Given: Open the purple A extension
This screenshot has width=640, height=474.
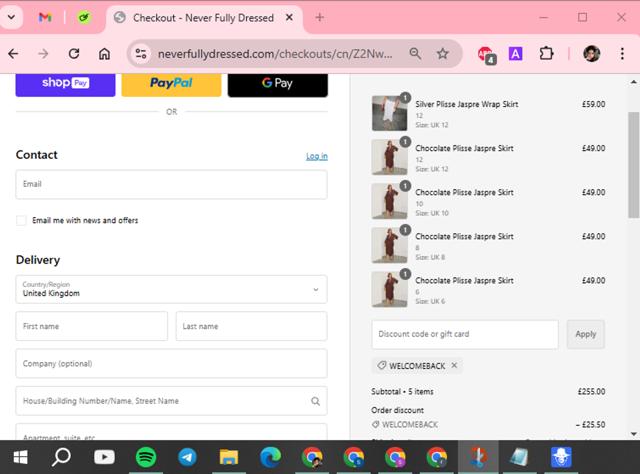Looking at the screenshot, I should 516,53.
